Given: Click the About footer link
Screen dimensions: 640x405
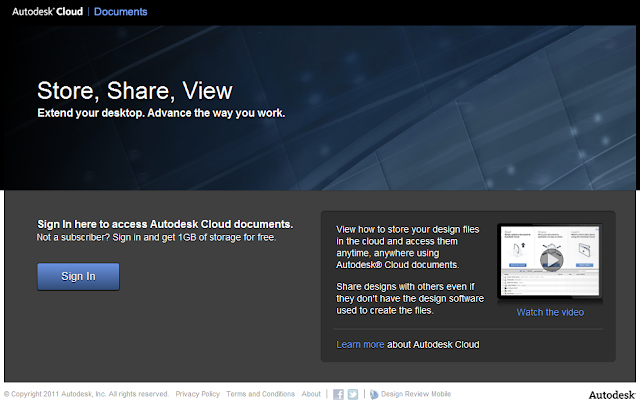Looking at the screenshot, I should tap(311, 394).
